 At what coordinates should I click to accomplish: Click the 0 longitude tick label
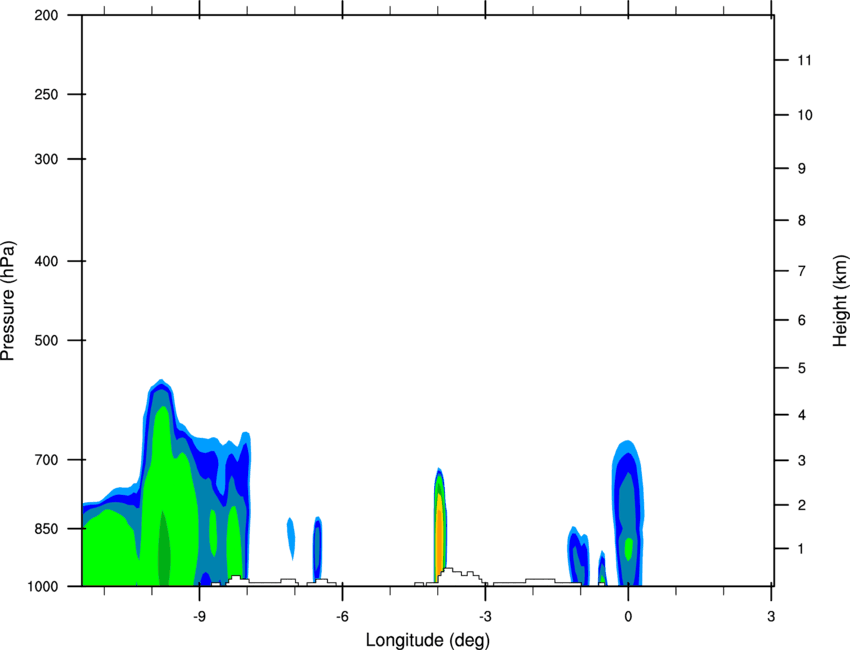tap(628, 616)
